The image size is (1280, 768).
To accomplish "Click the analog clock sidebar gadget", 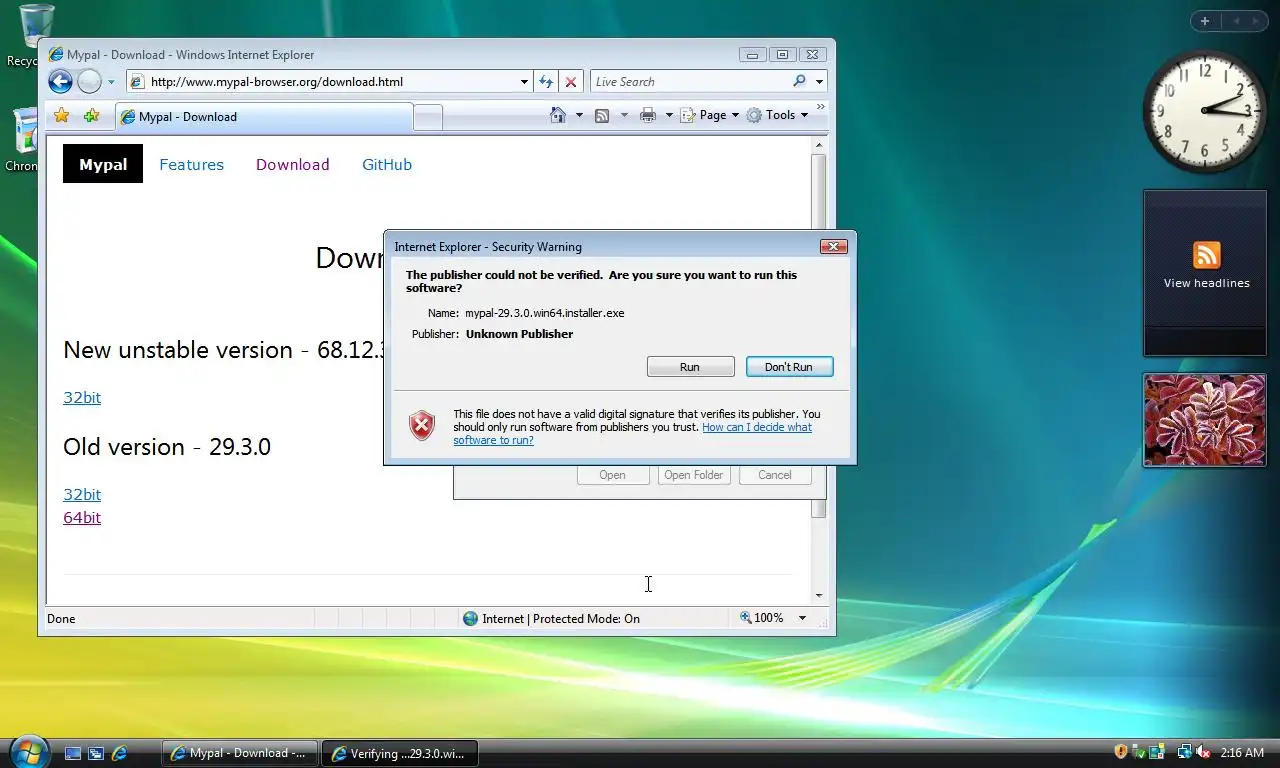I will click(1203, 109).
